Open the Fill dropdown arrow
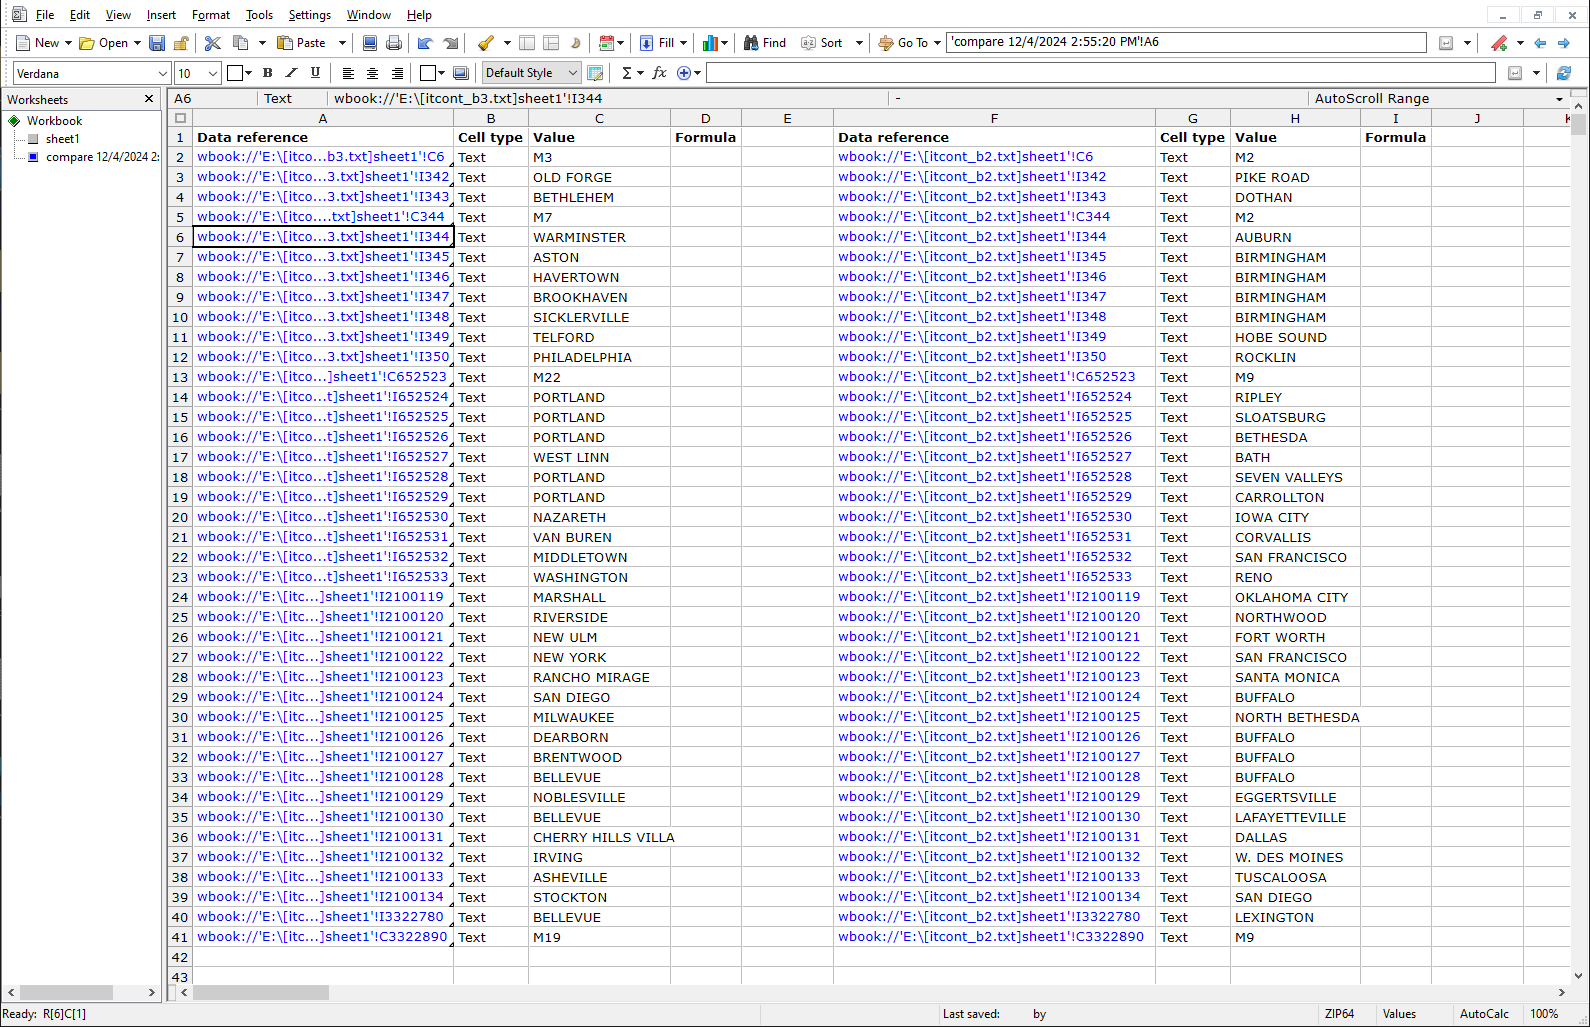 (684, 43)
